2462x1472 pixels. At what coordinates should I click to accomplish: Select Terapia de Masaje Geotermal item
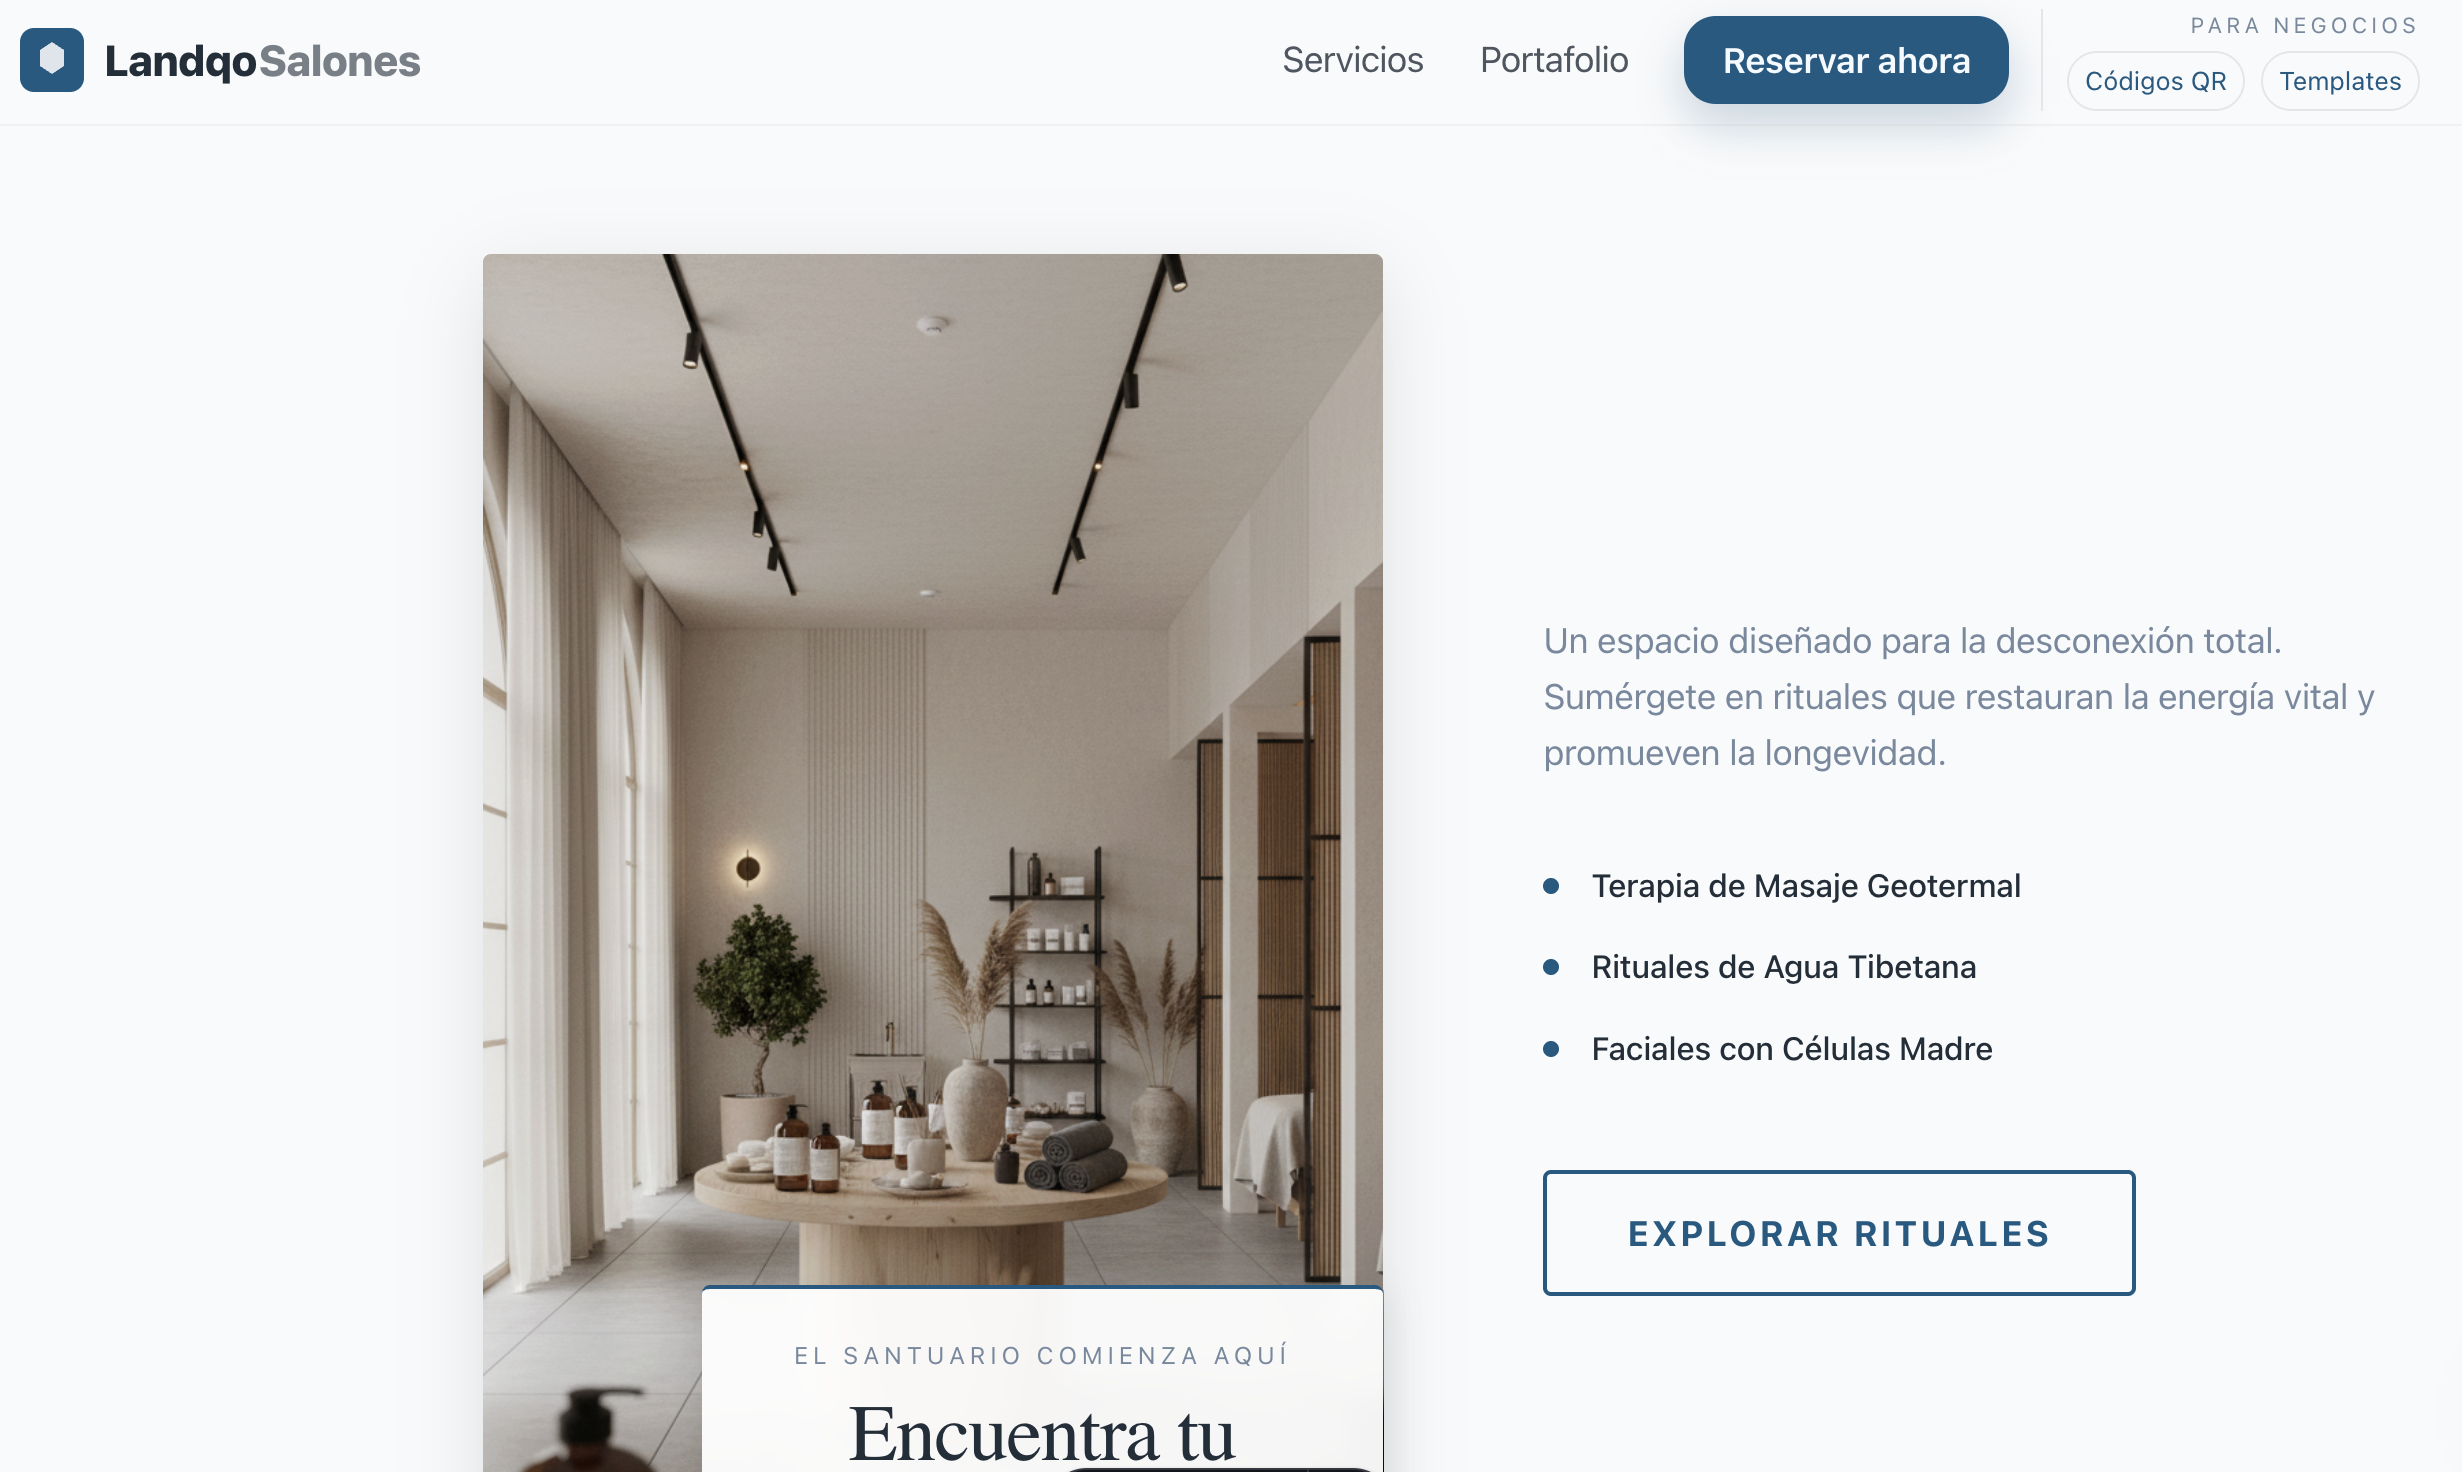[x=1806, y=886]
